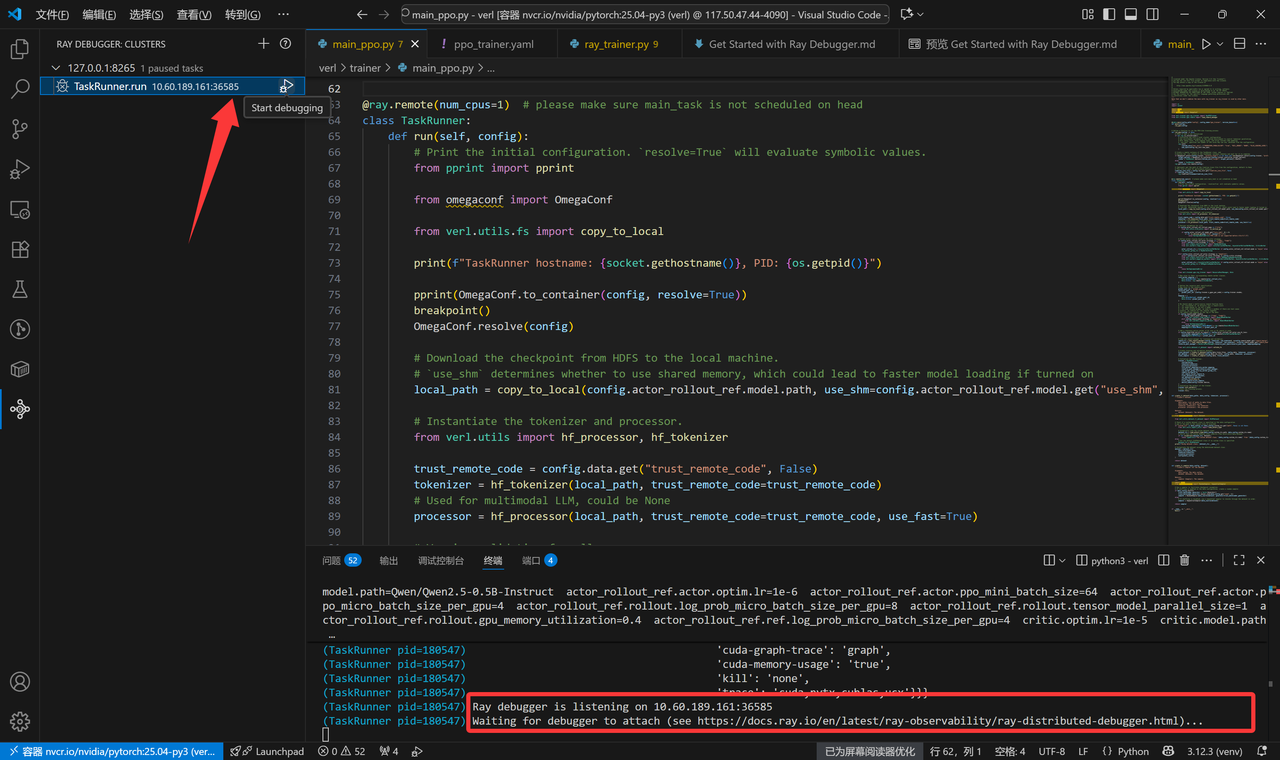Collapse the 127.0.0.1:8265 cluster node
This screenshot has height=760, width=1280.
(x=56, y=68)
